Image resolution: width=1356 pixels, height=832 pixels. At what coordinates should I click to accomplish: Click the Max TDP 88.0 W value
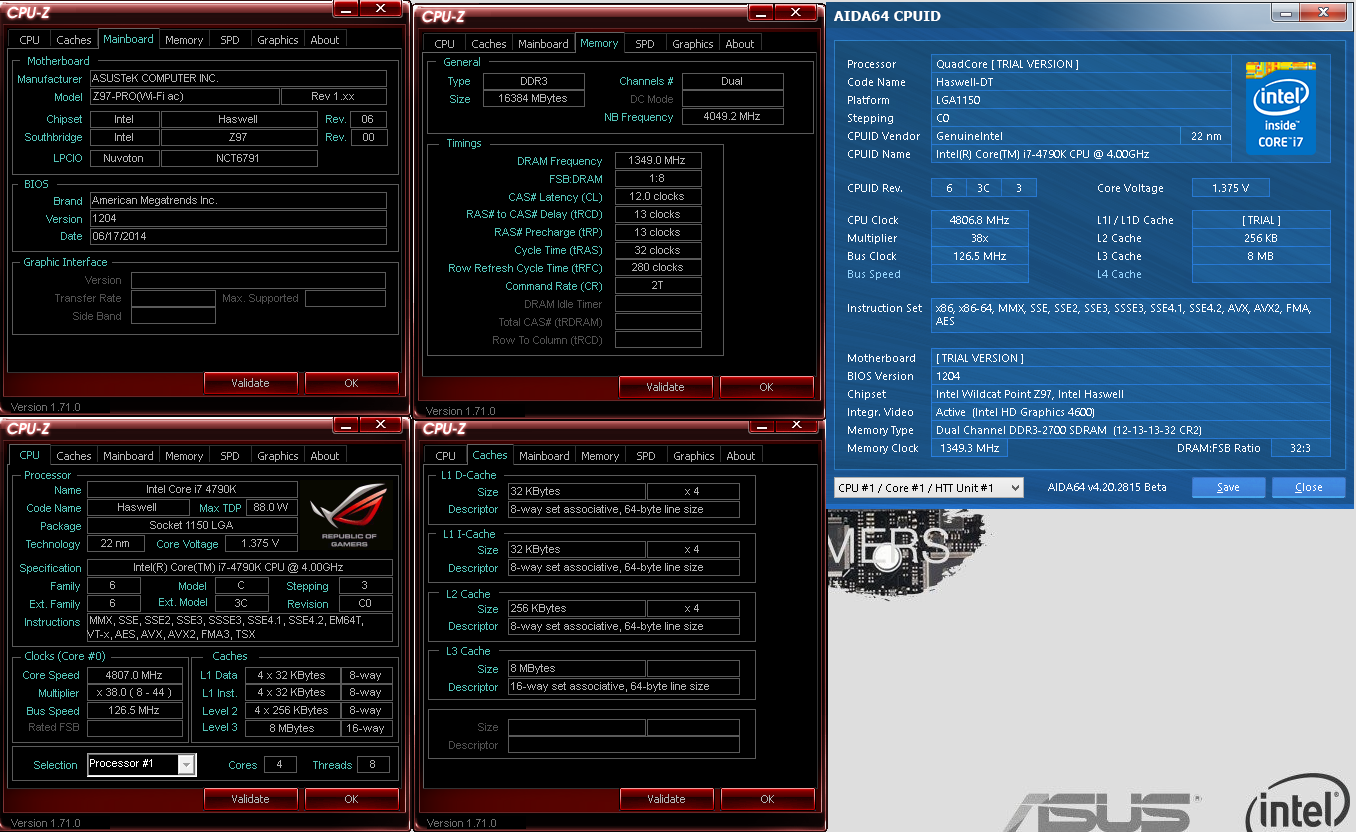click(x=272, y=508)
